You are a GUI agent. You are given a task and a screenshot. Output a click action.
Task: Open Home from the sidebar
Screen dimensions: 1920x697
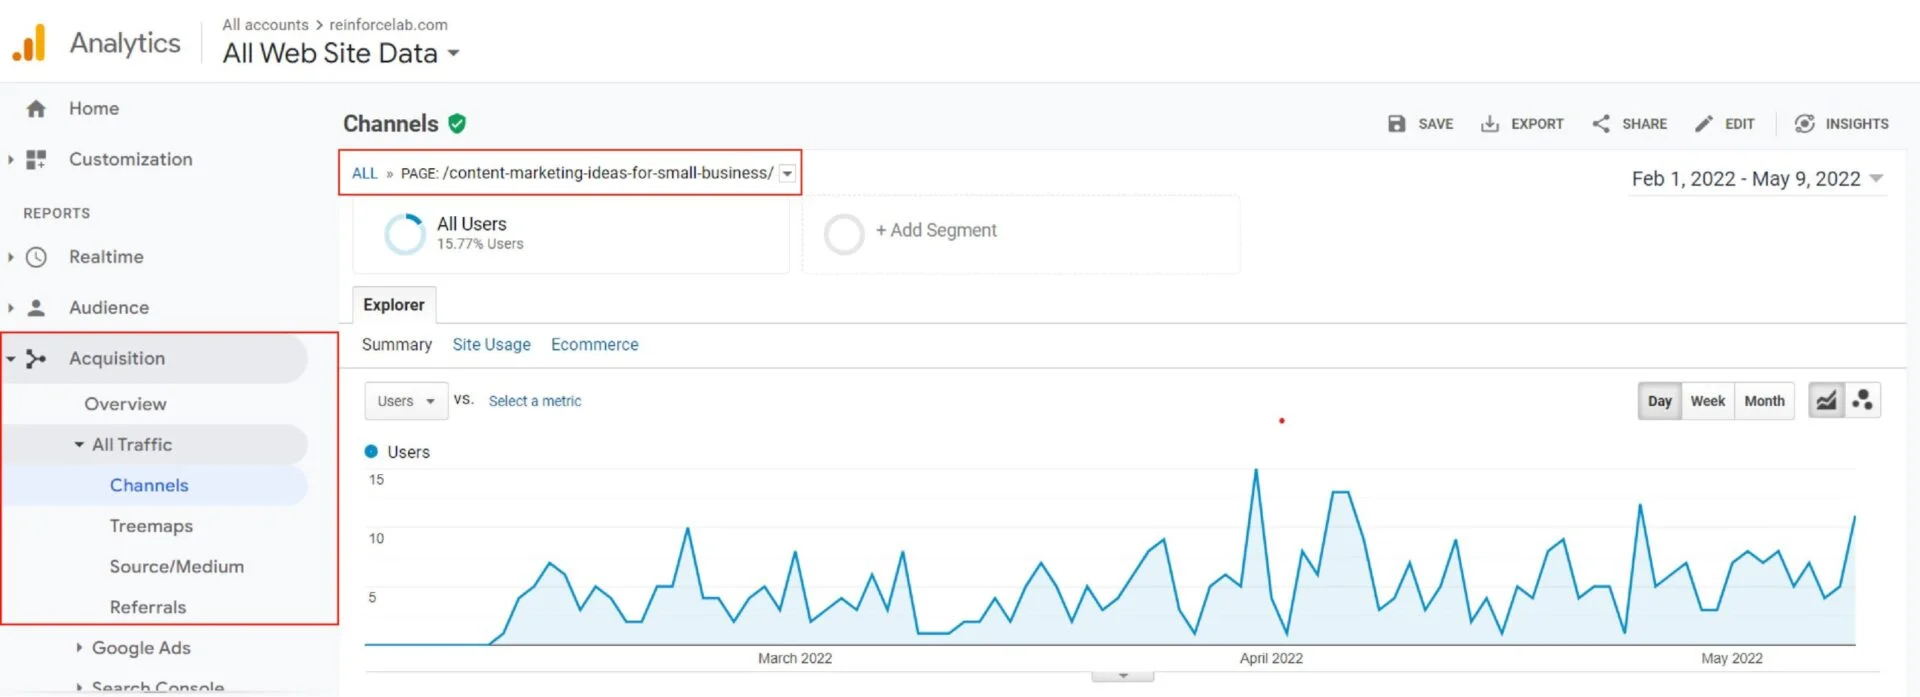[x=93, y=108]
